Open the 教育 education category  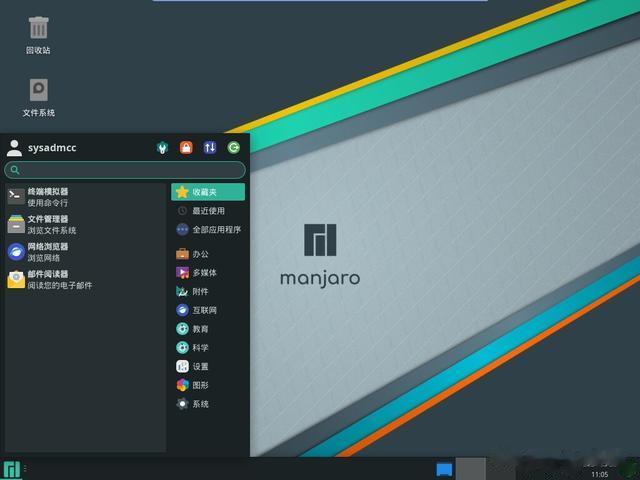click(208, 329)
